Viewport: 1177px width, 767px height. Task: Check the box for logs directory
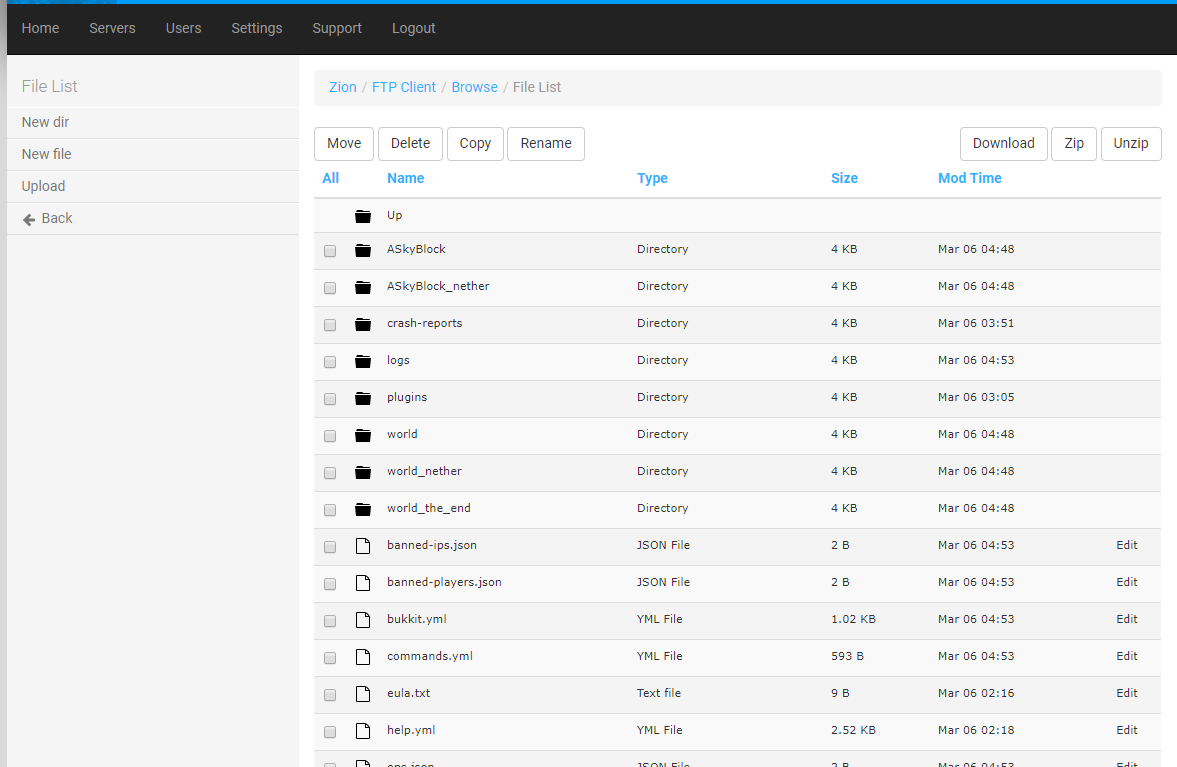pos(330,362)
